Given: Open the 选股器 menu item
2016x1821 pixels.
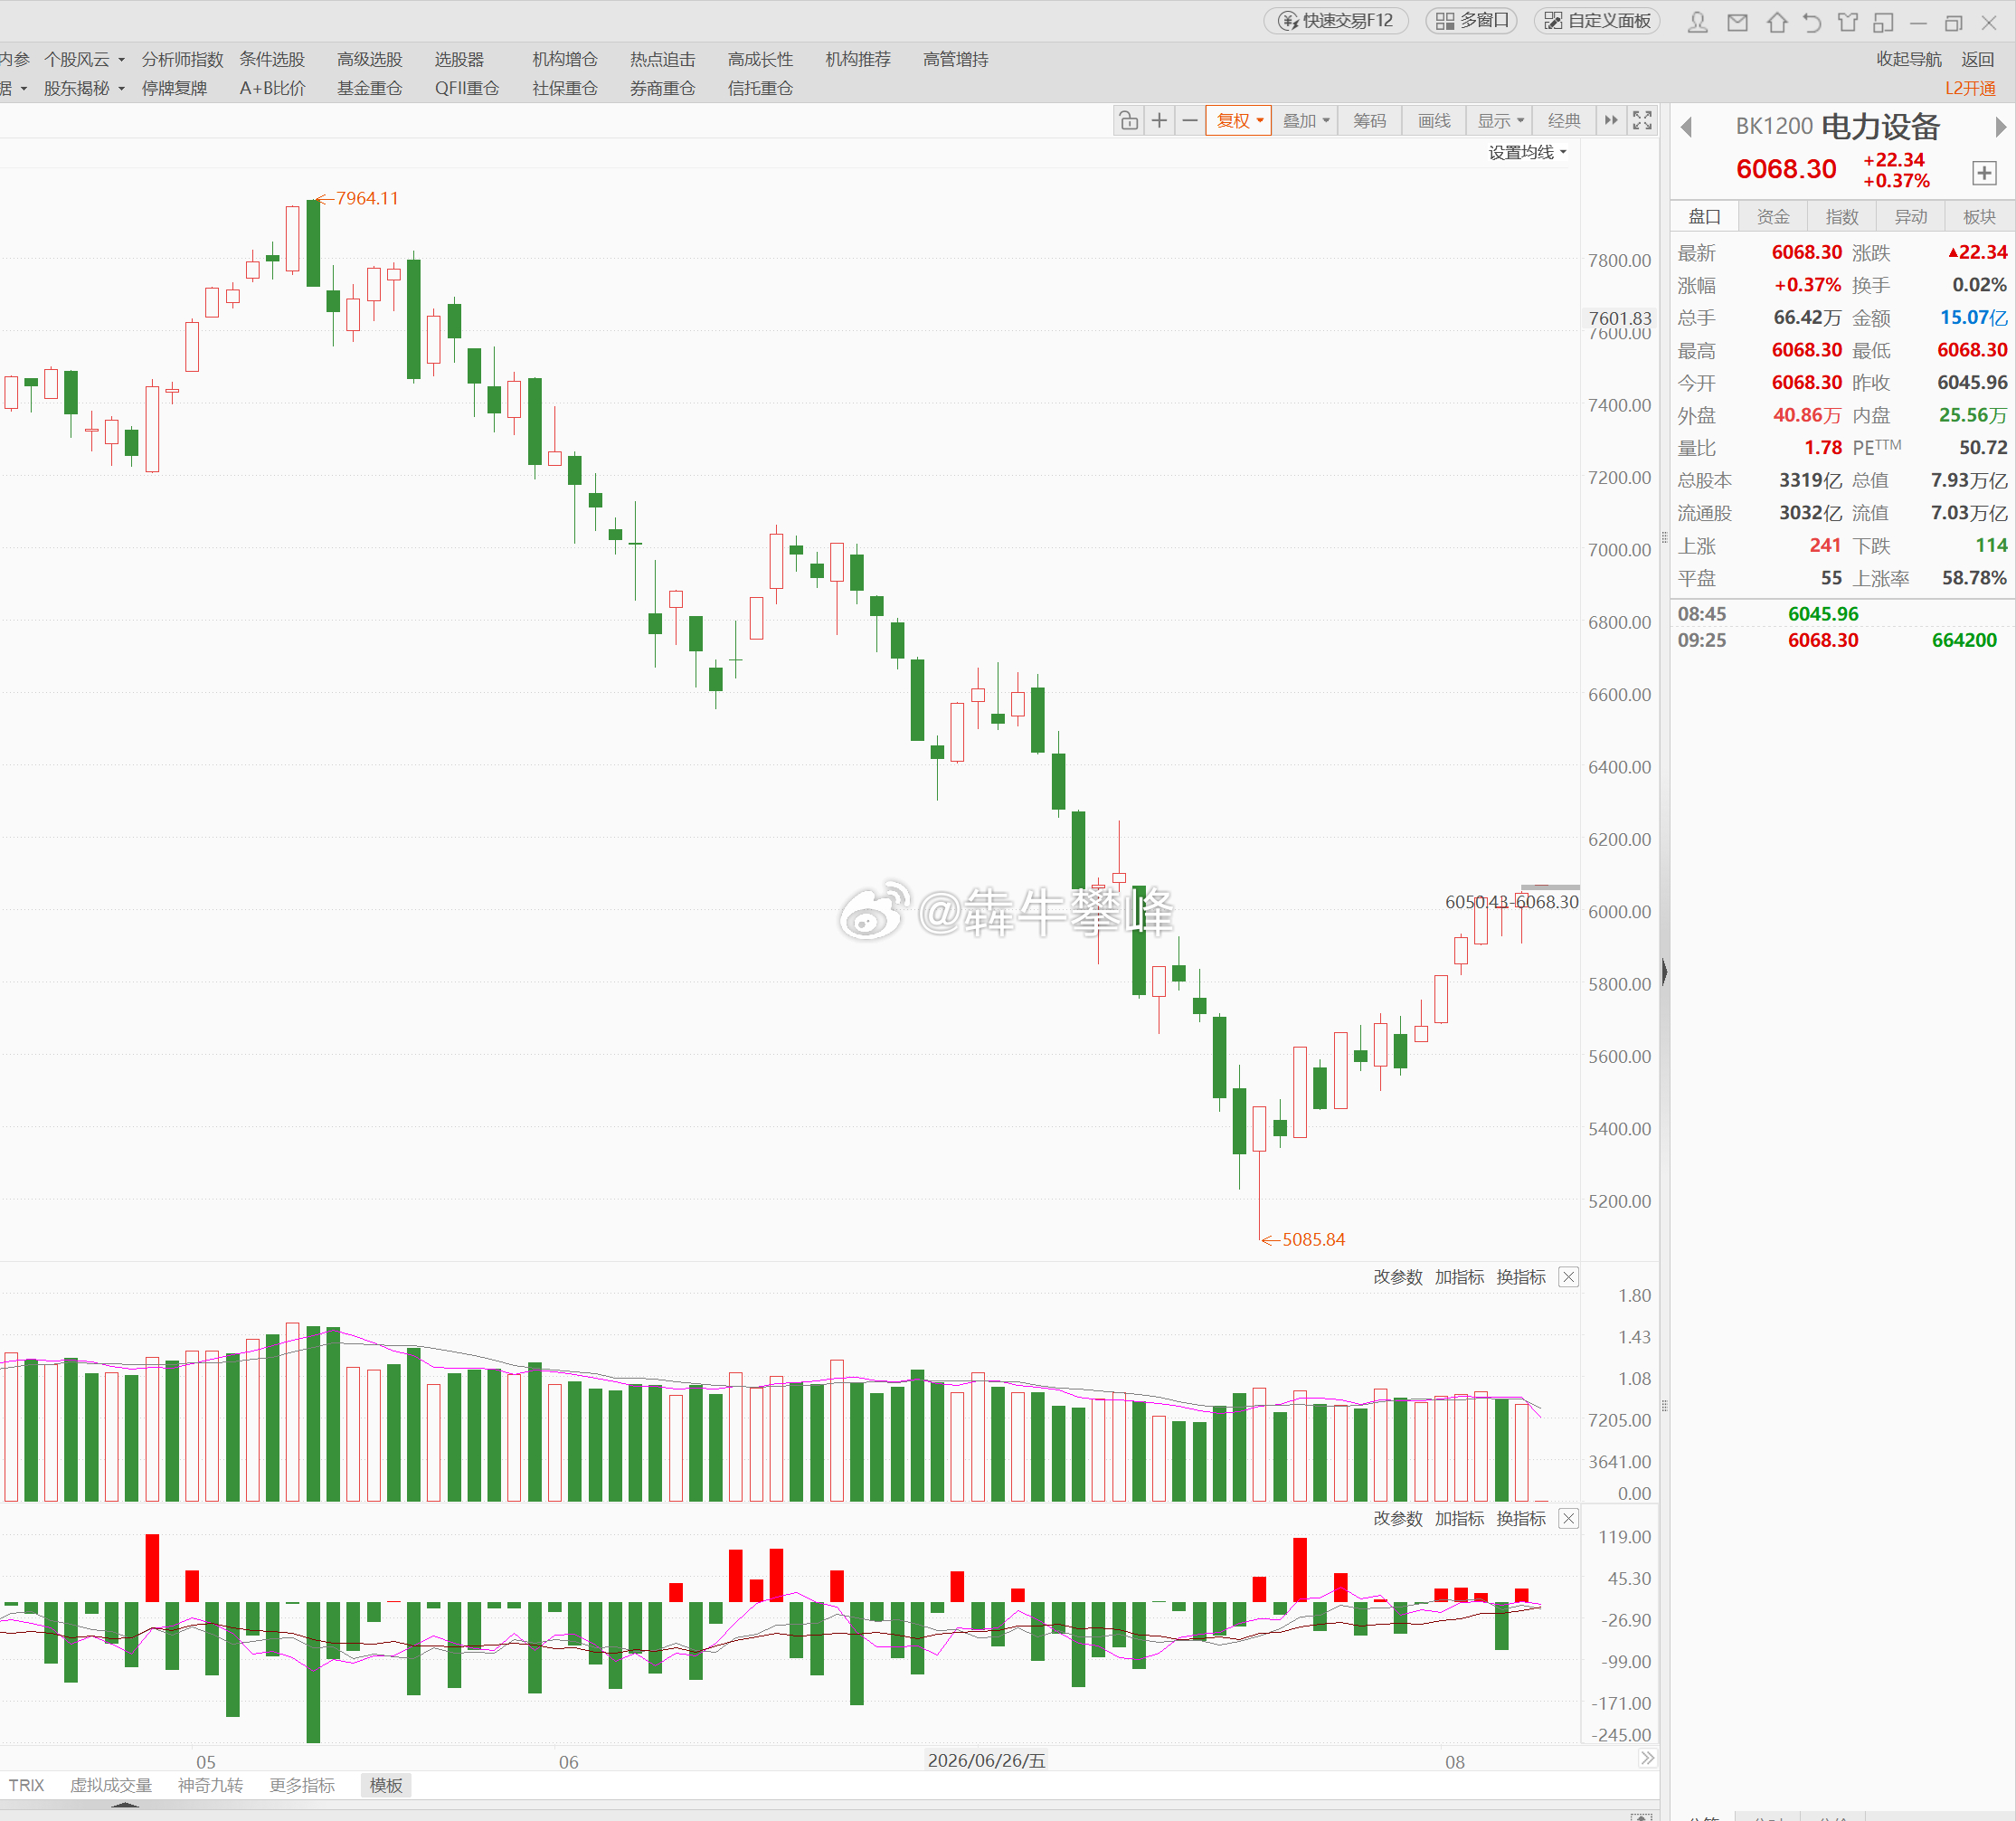Looking at the screenshot, I should pos(459,59).
